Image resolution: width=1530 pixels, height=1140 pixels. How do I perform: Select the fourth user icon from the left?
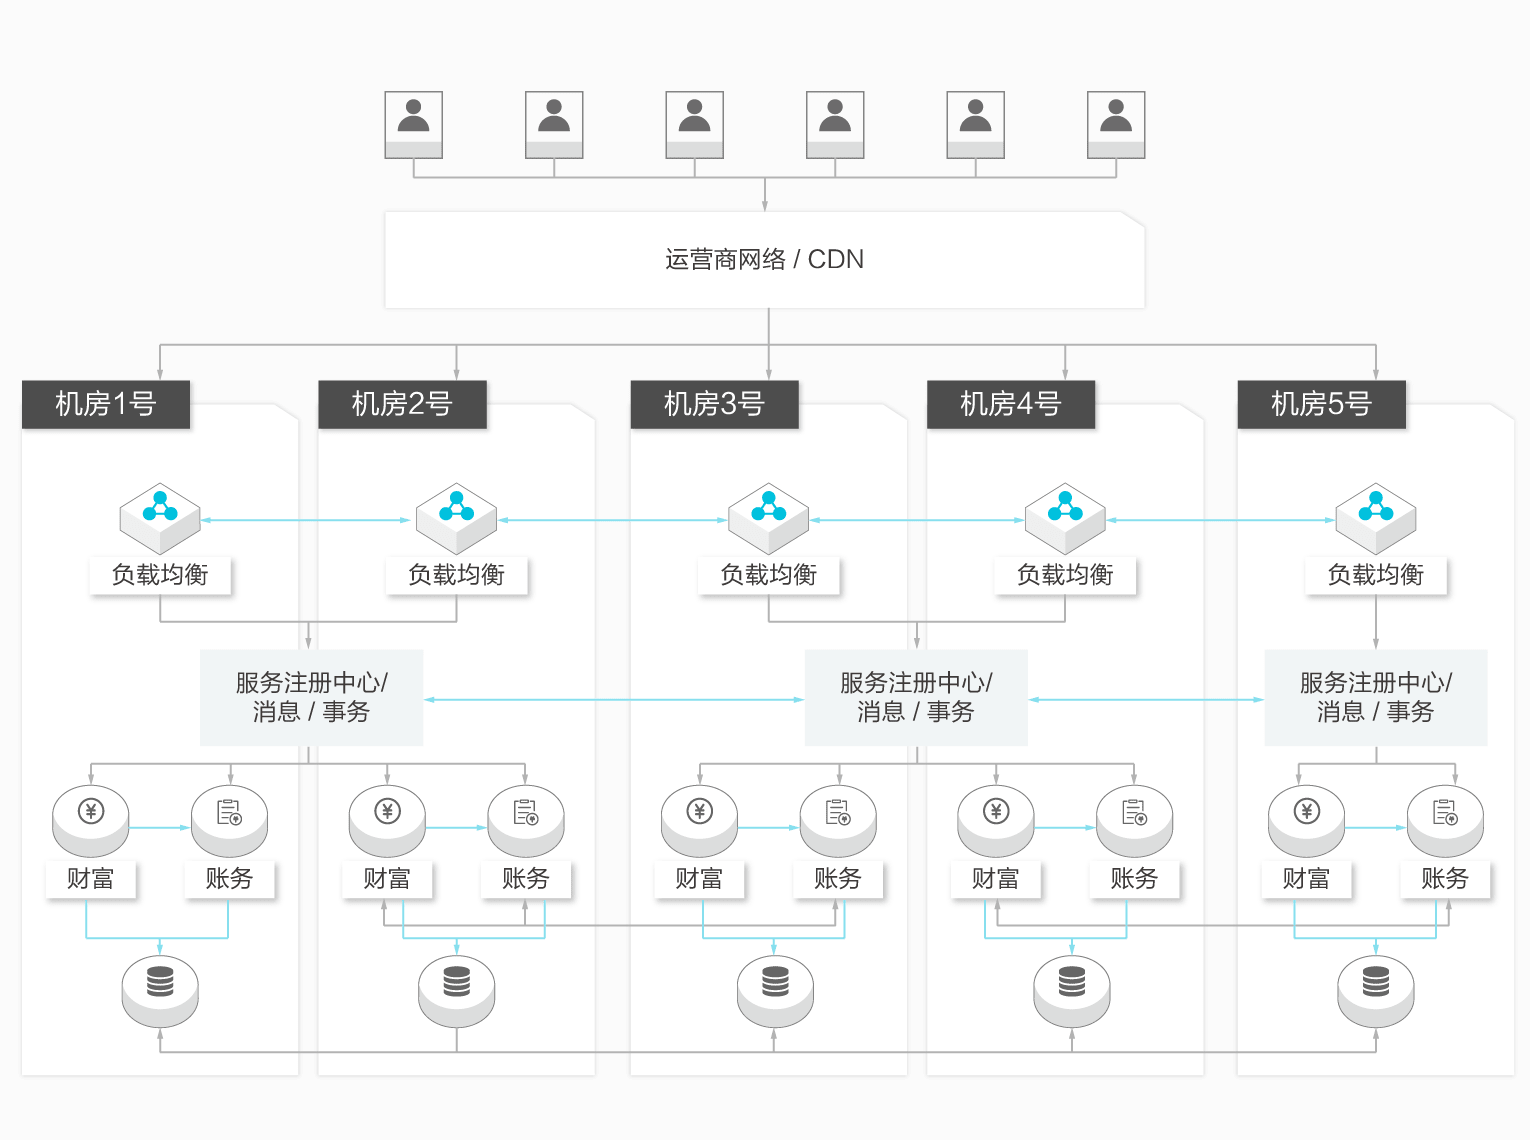tap(835, 125)
